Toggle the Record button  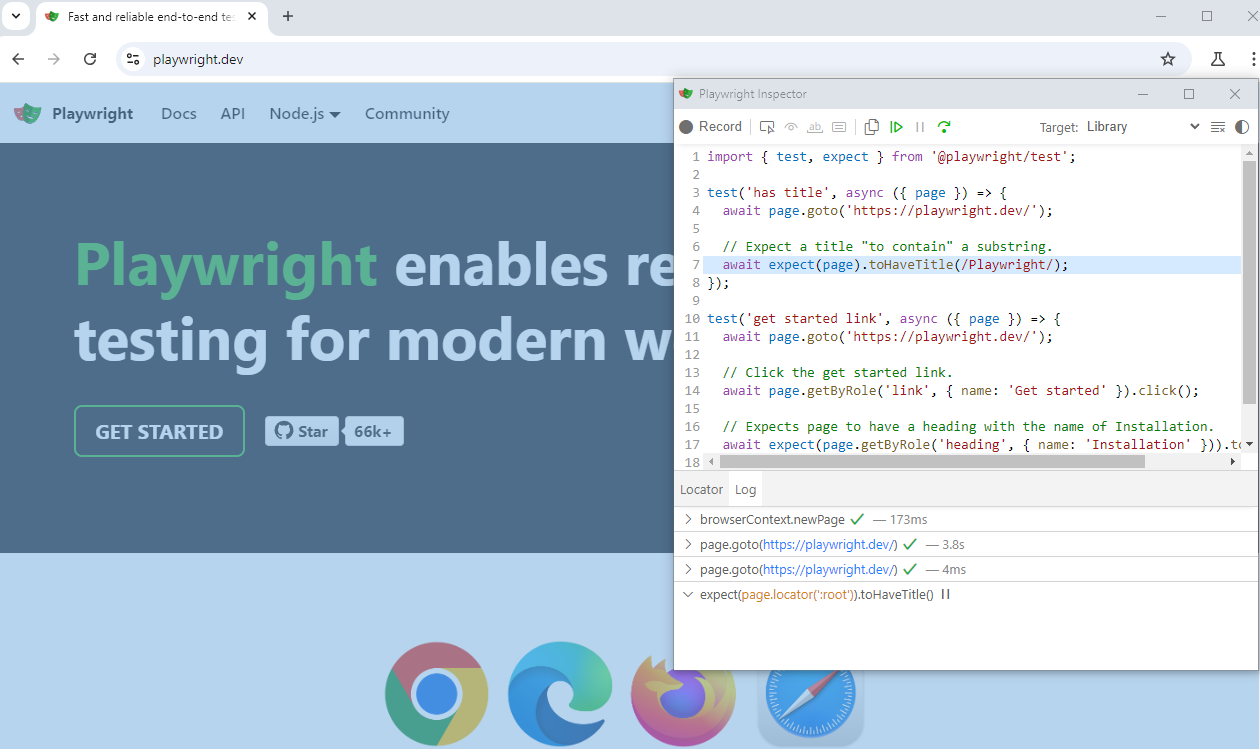pyautogui.click(x=711, y=127)
